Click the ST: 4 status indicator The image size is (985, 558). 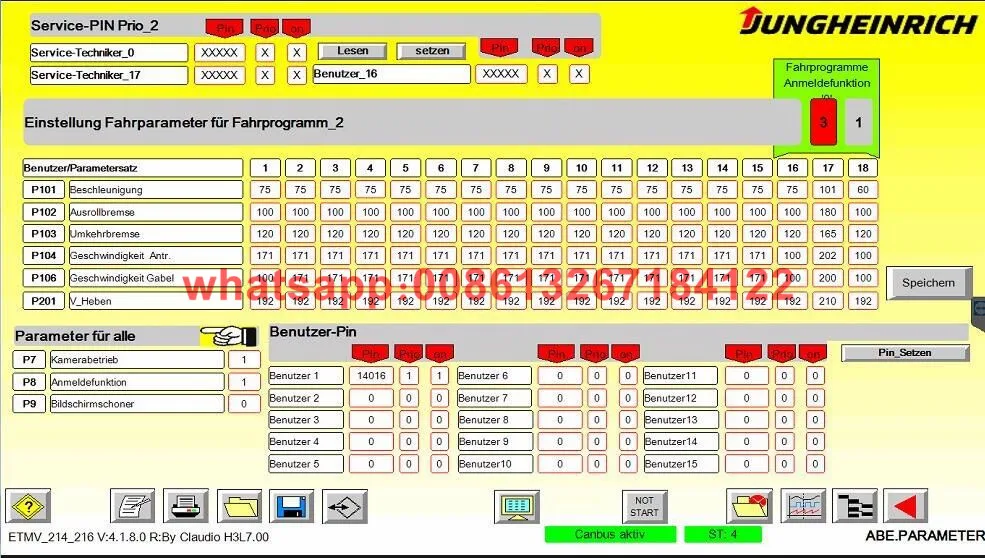pos(722,535)
